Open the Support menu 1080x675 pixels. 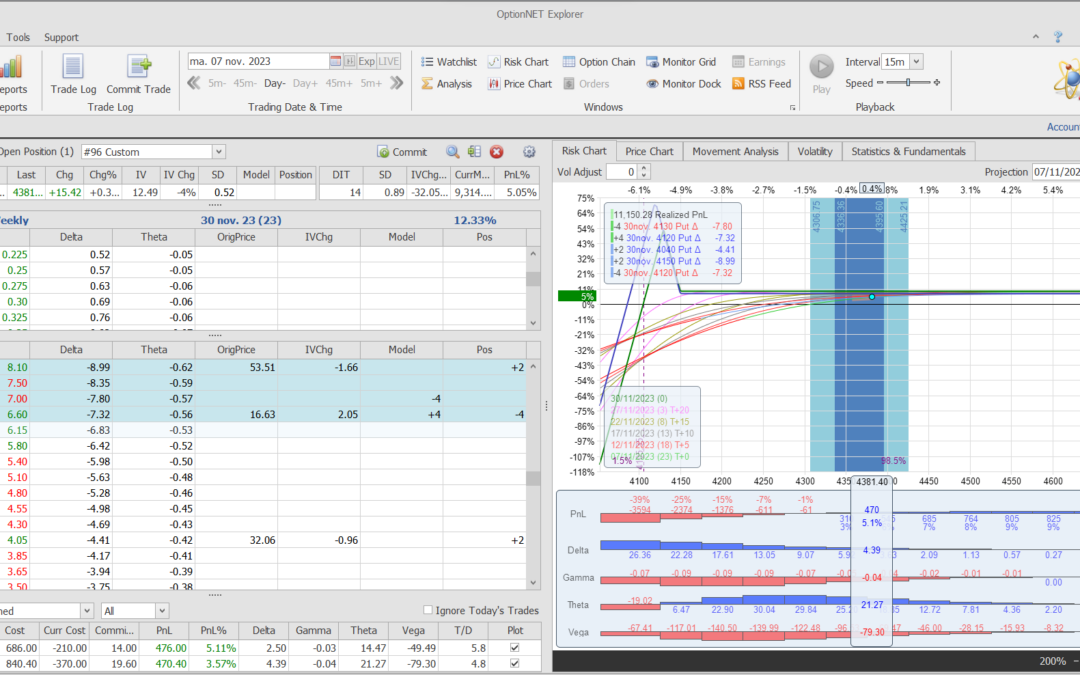tap(61, 37)
